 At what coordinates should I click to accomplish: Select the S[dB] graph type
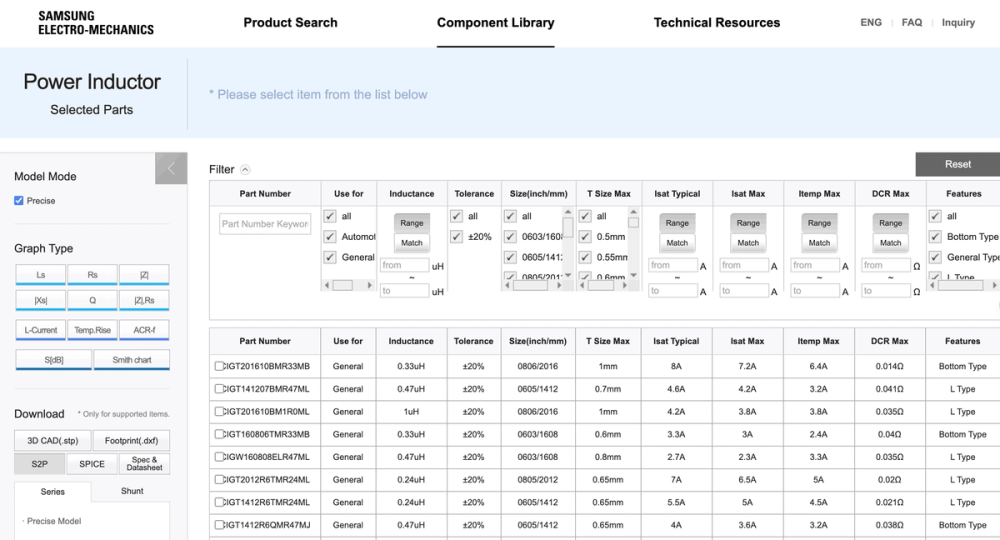(x=54, y=360)
